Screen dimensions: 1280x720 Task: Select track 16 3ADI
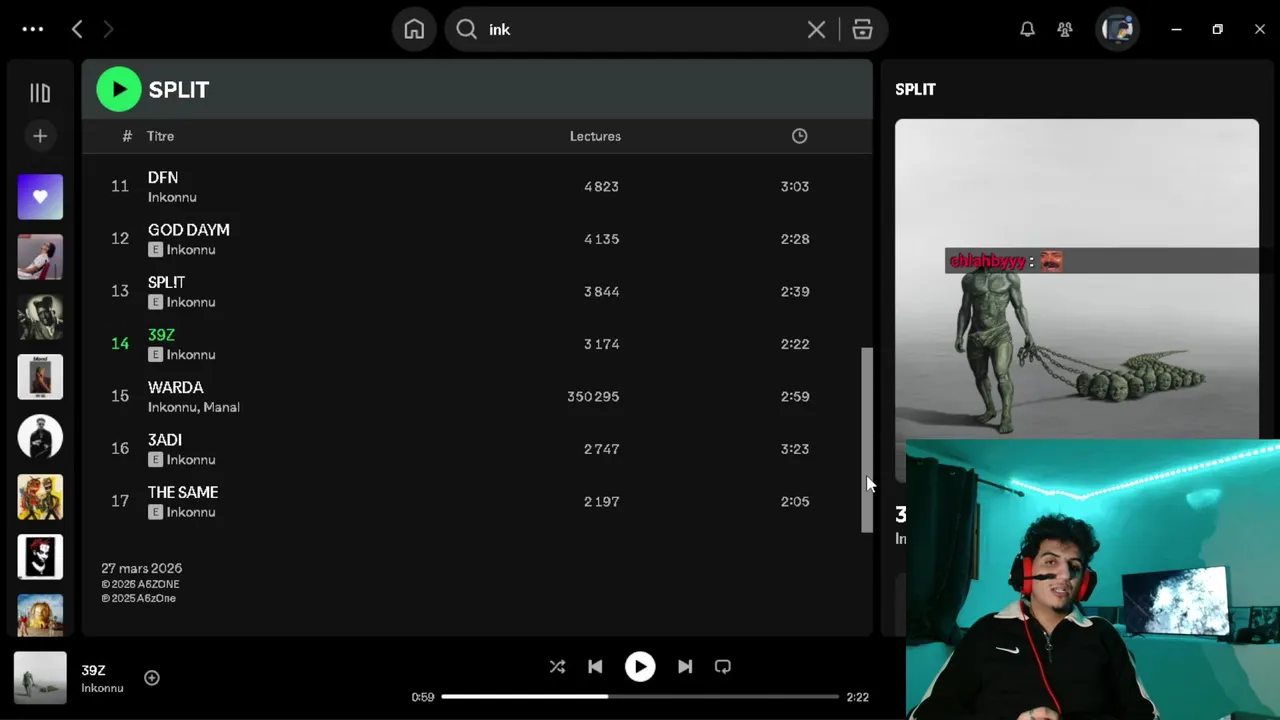coord(477,449)
